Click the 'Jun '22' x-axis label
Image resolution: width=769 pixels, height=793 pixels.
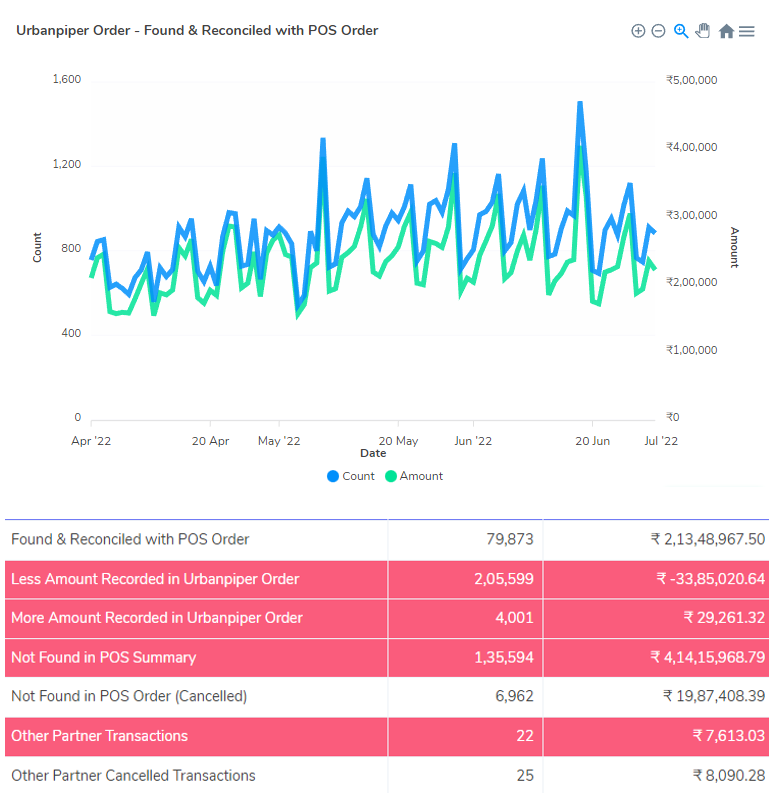point(473,441)
